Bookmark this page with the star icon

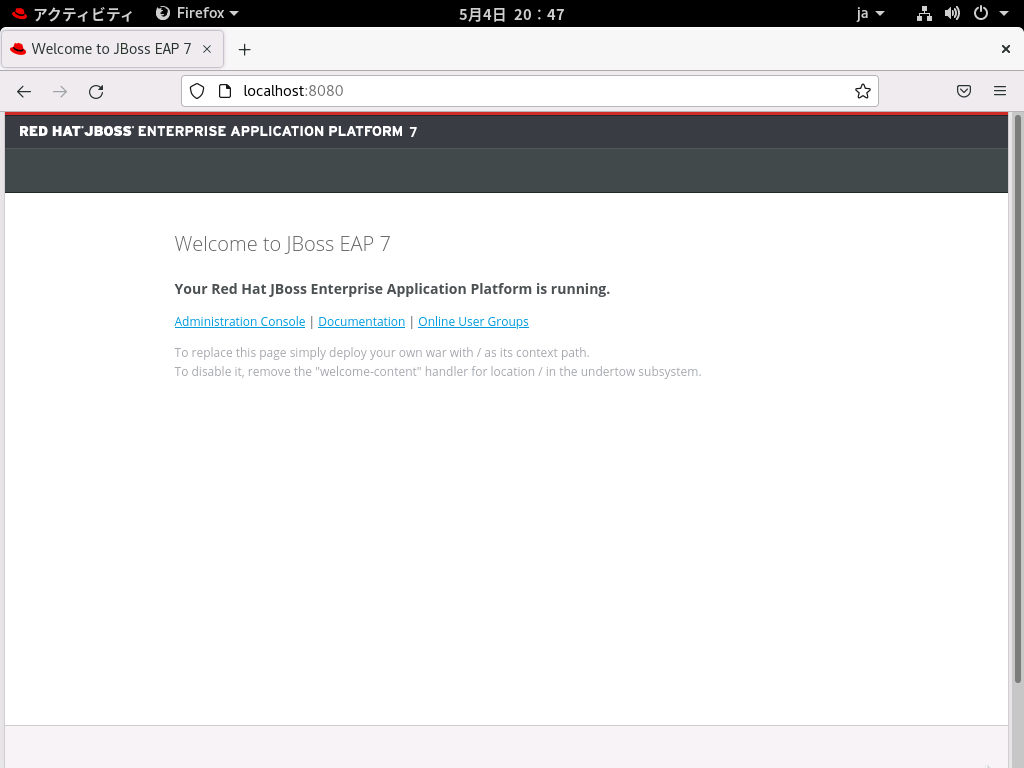coord(863,91)
